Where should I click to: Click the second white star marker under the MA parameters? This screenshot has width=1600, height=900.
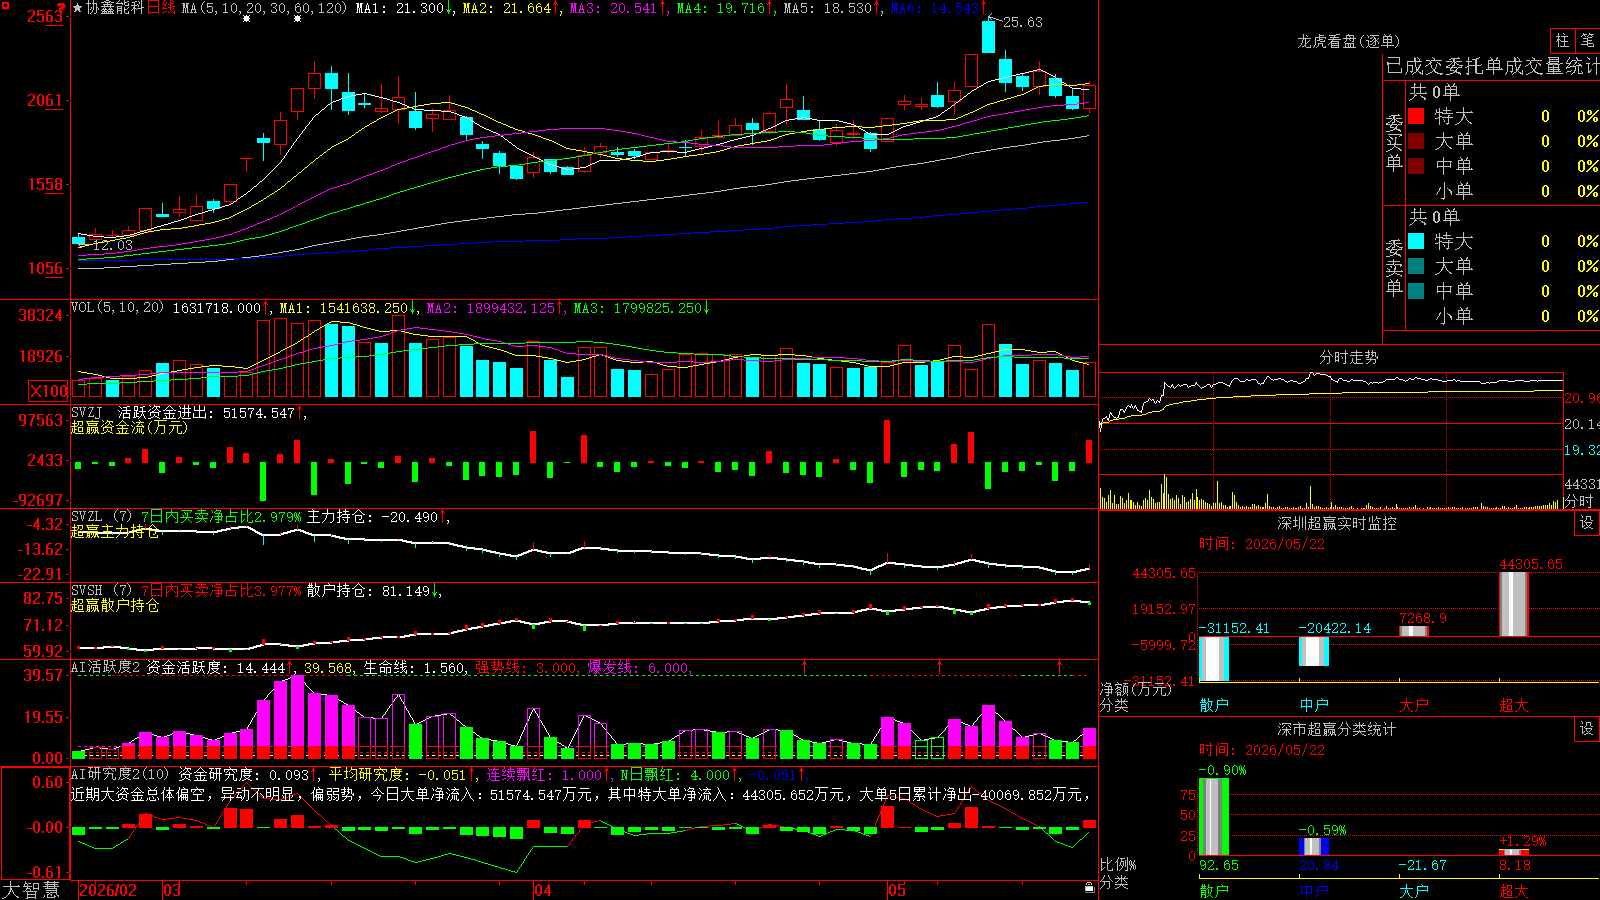pos(297,19)
